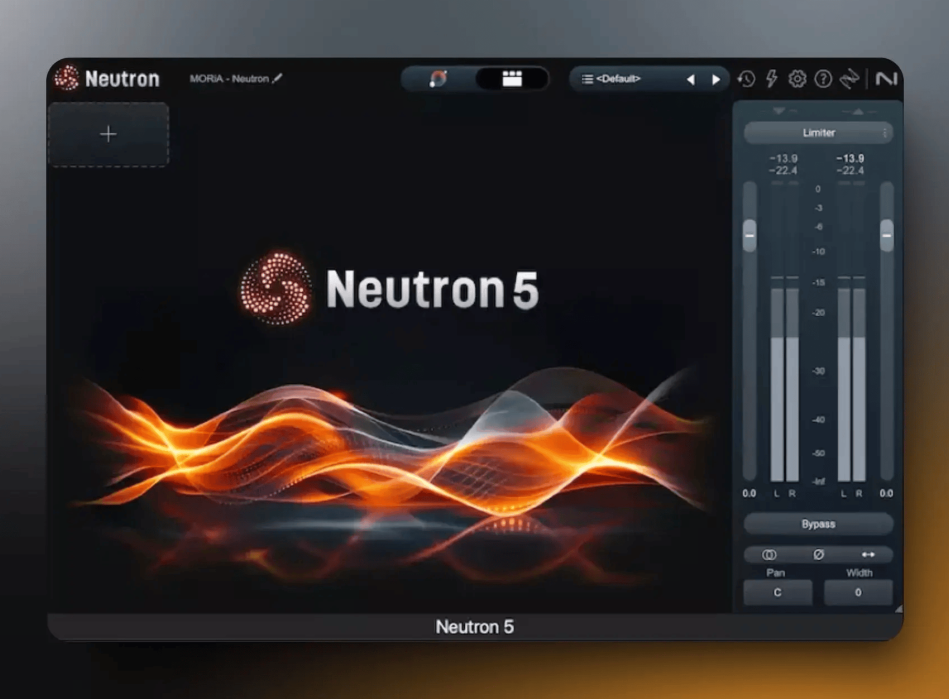Reset input peak reading -13.9
Image resolution: width=949 pixels, height=699 pixels.
783,159
